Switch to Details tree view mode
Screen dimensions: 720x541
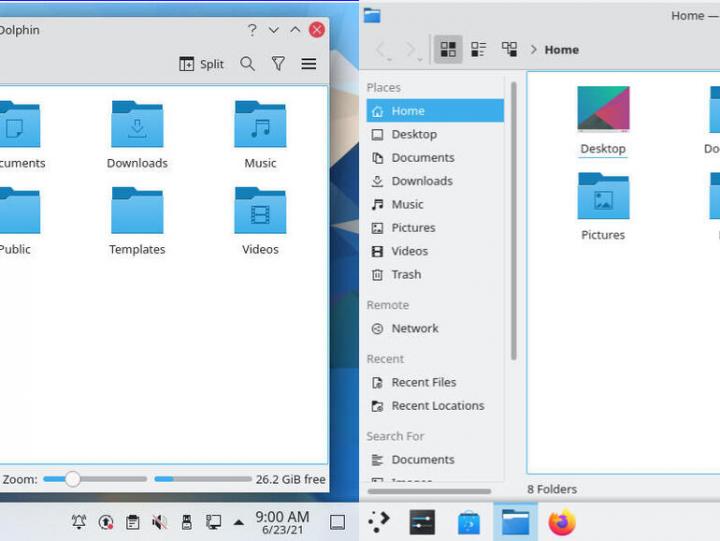pyautogui.click(x=509, y=49)
